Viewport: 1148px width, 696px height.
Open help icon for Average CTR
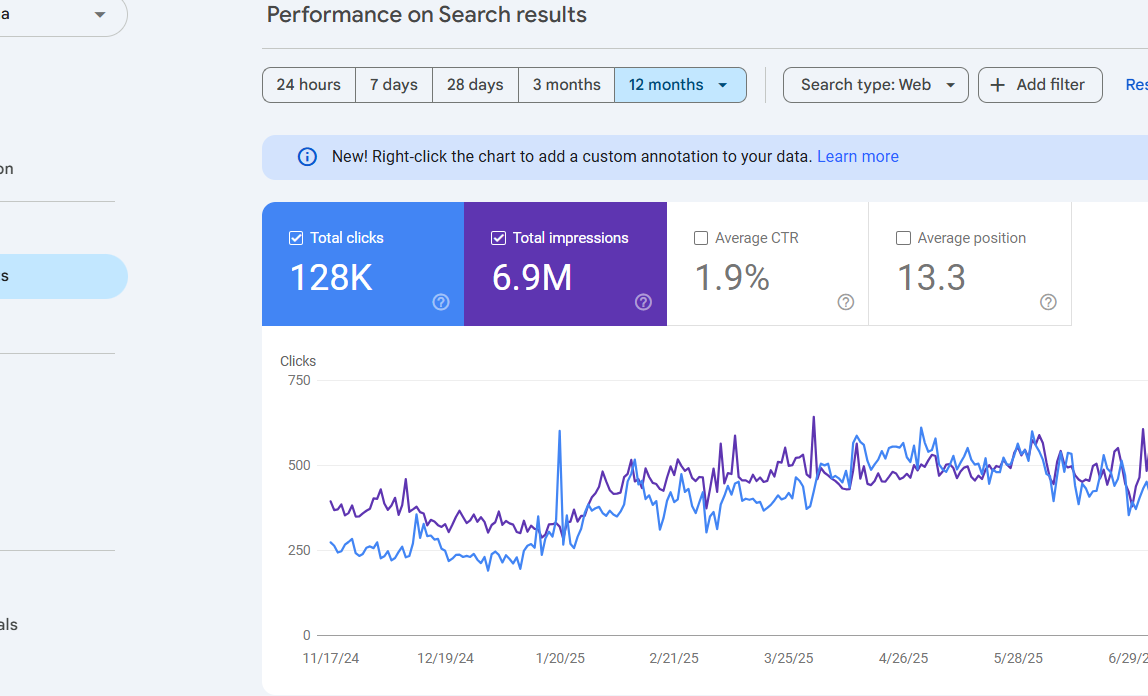pyautogui.click(x=845, y=302)
